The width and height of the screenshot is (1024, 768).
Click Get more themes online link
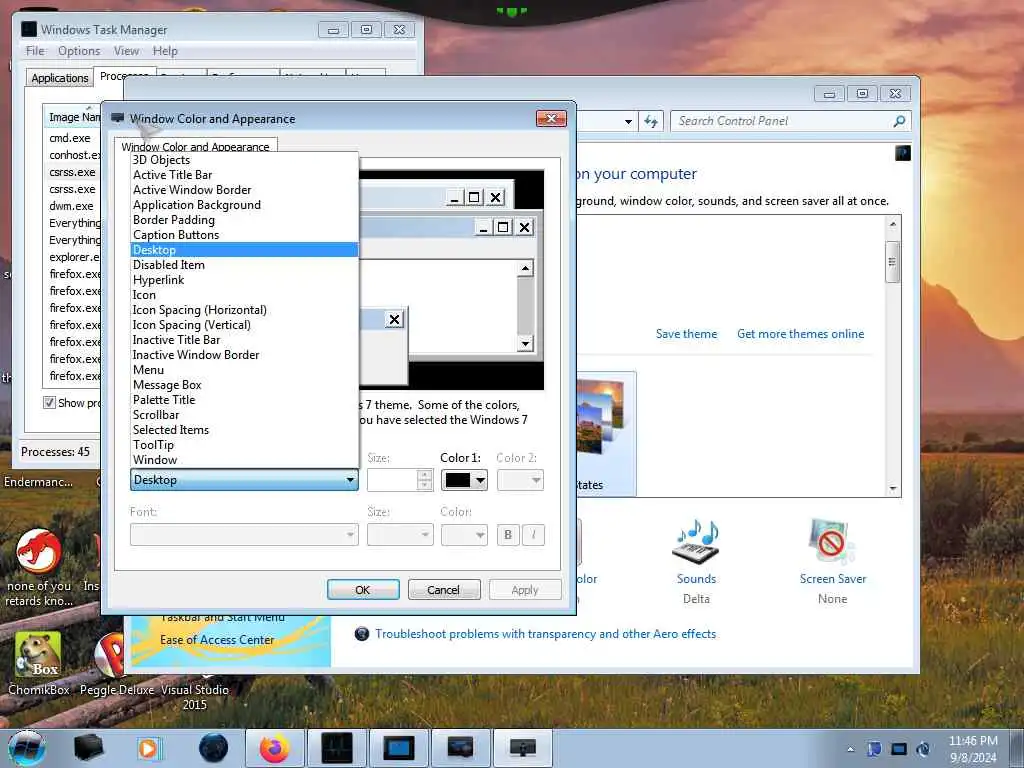pos(801,334)
